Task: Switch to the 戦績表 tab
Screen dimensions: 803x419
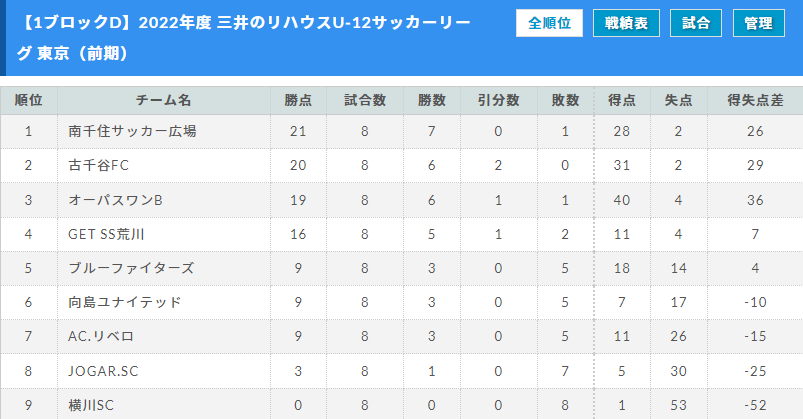Action: (626, 23)
